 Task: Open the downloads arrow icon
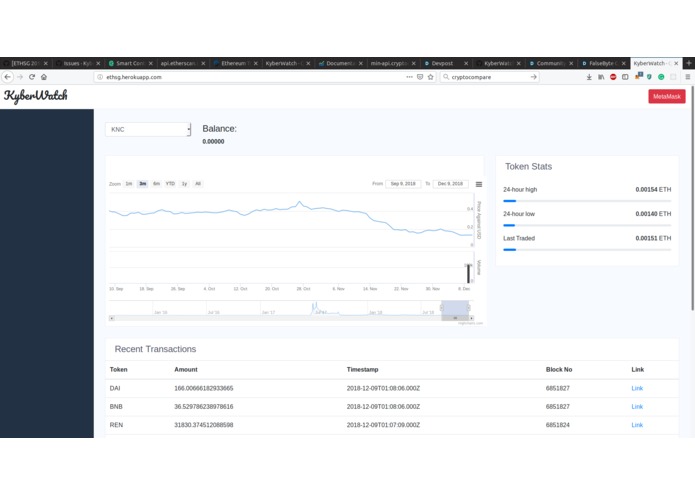589,77
